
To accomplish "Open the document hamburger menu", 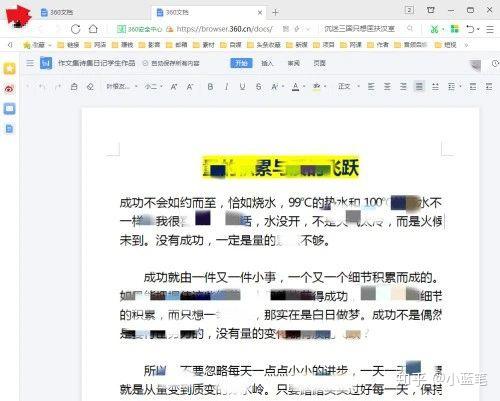I will (x=30, y=63).
